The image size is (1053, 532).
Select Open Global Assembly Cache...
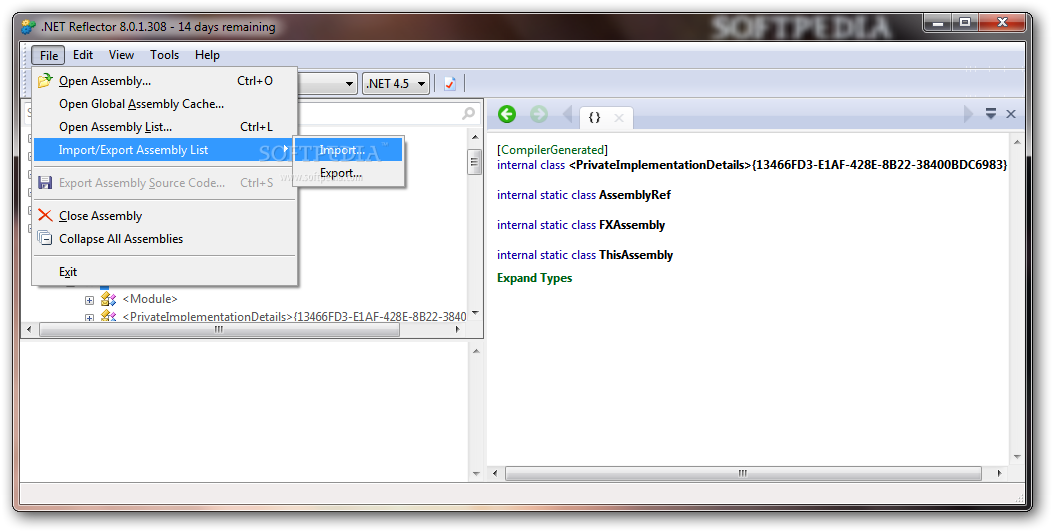pyautogui.click(x=165, y=104)
